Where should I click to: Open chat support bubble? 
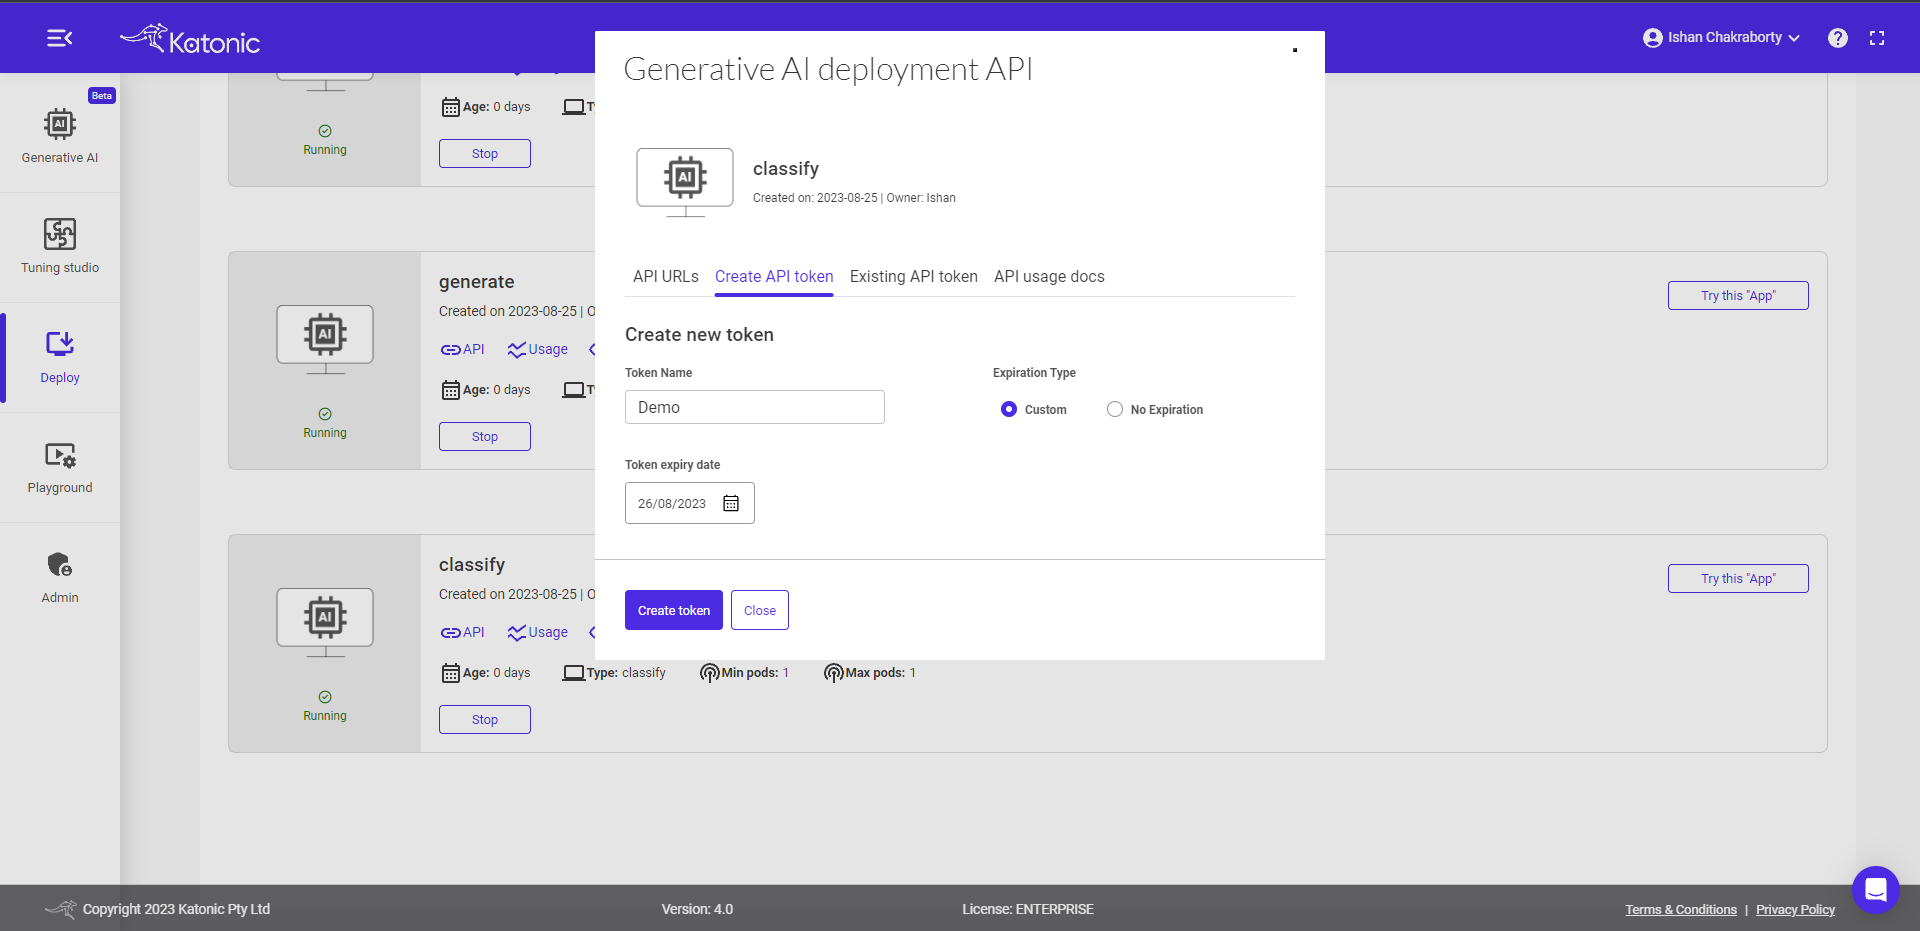tap(1876, 889)
